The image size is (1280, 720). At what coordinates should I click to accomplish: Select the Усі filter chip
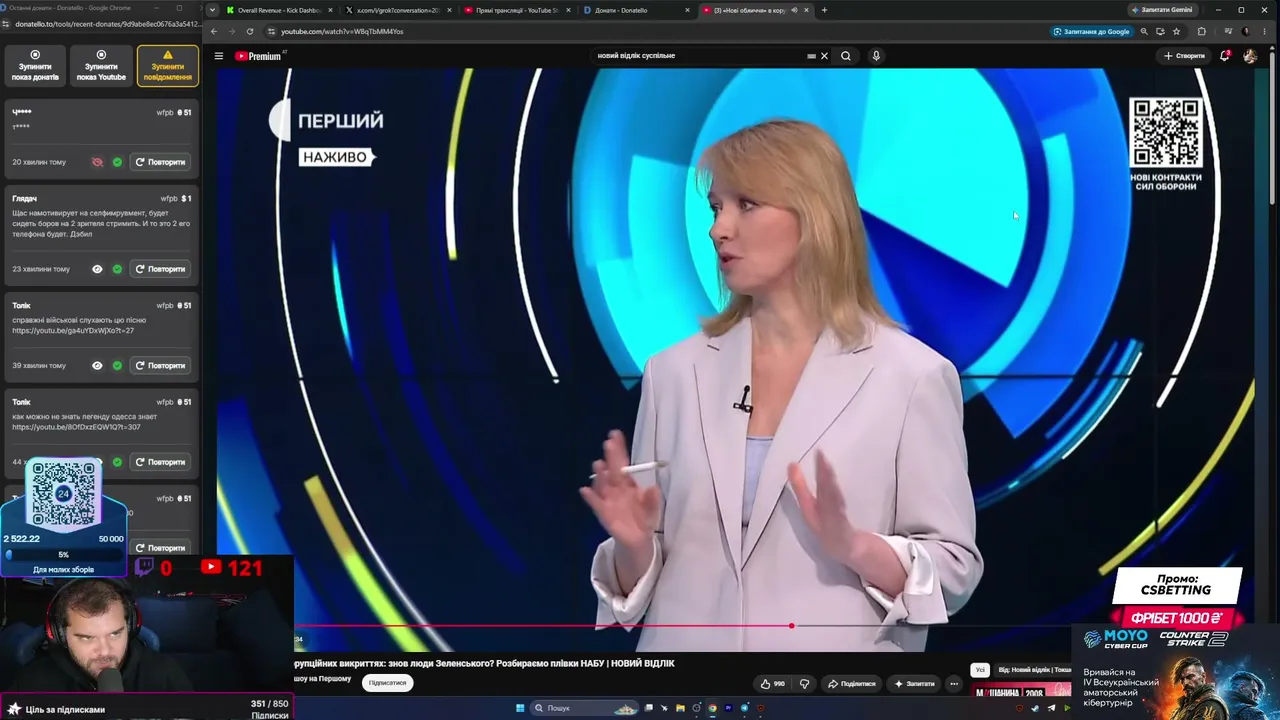tap(980, 670)
